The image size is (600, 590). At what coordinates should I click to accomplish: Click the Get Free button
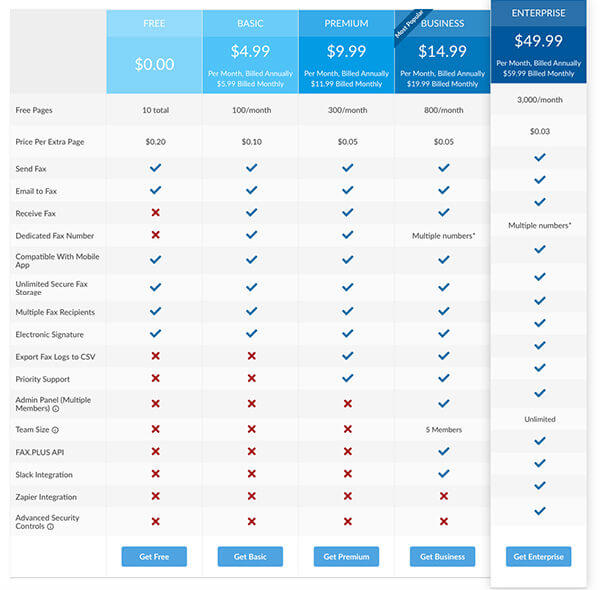pos(154,556)
